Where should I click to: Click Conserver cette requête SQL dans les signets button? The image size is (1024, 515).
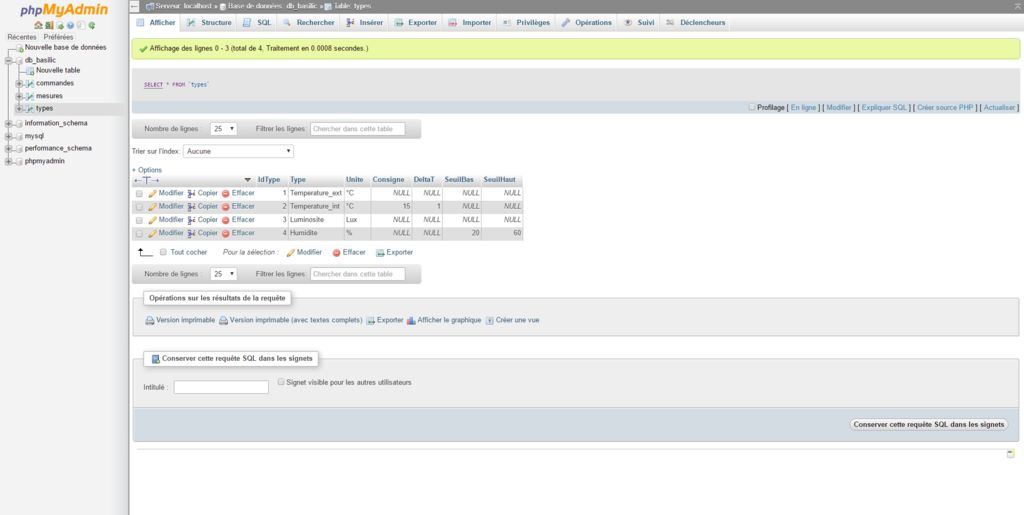(x=928, y=424)
